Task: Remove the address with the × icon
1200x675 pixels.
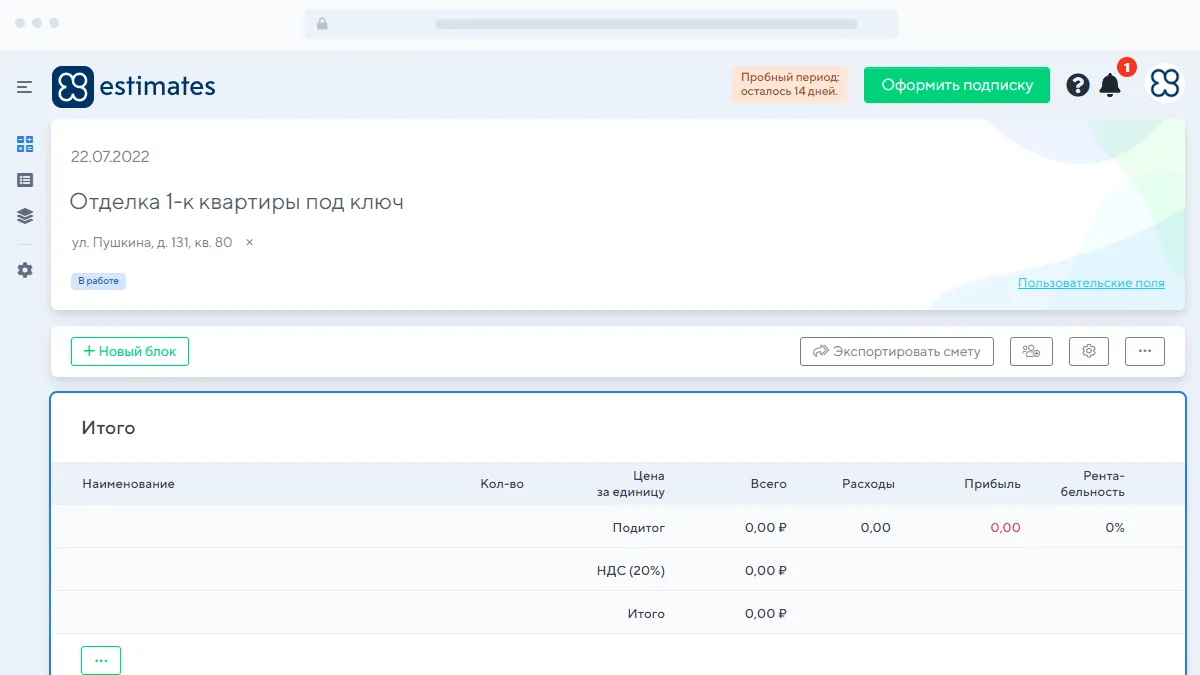Action: coord(250,242)
